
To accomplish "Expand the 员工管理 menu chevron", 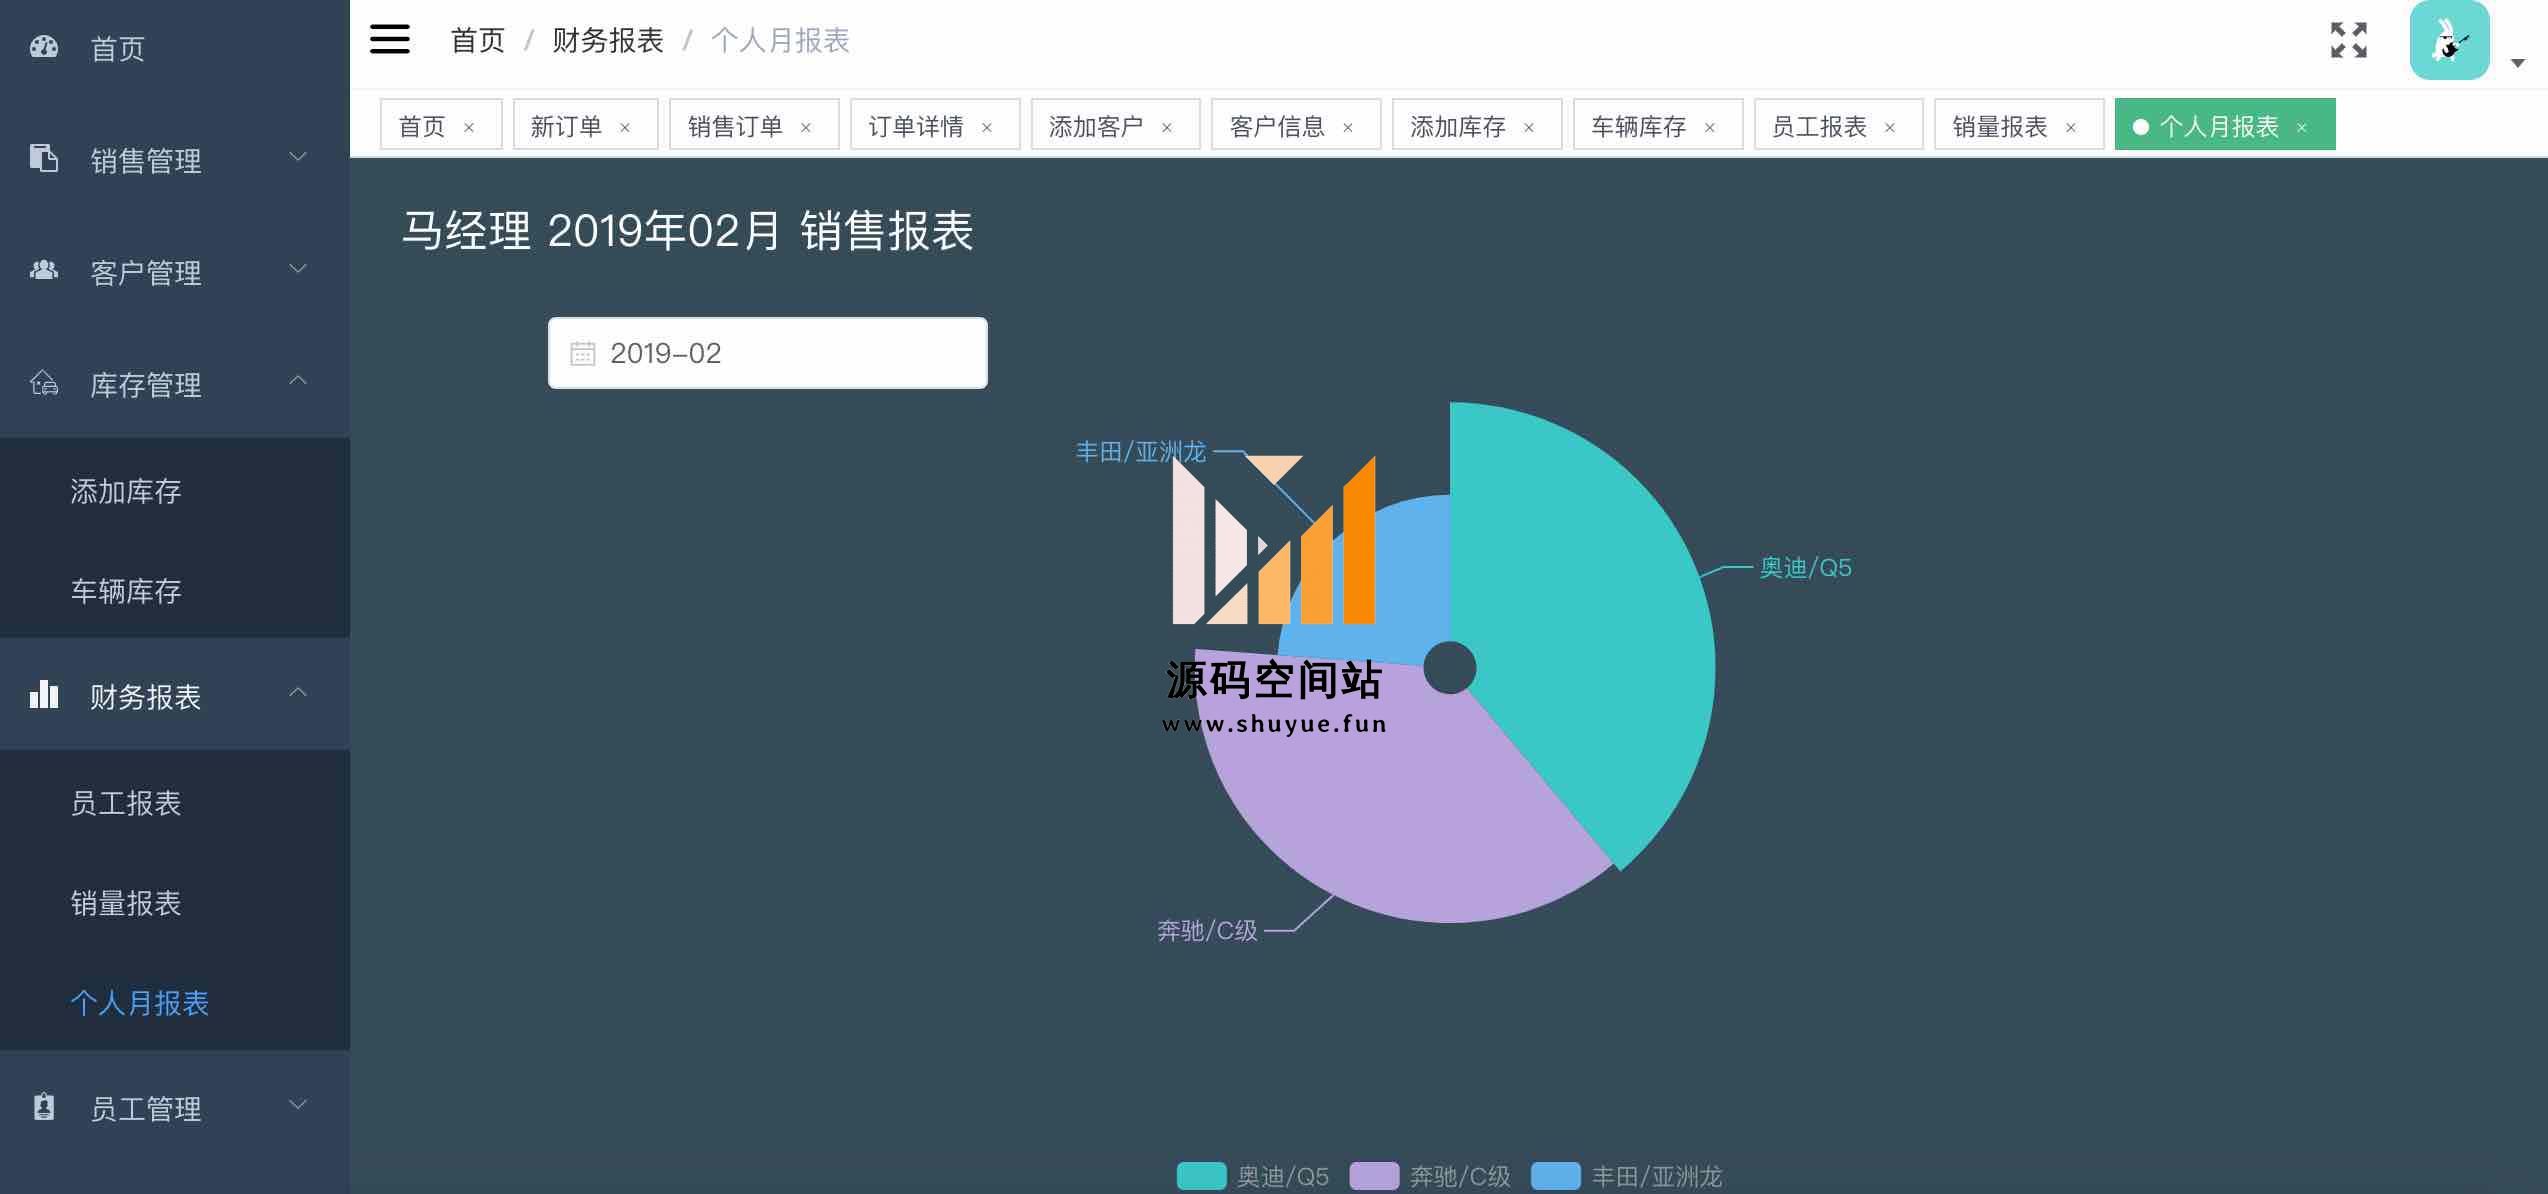I will click(x=298, y=1104).
